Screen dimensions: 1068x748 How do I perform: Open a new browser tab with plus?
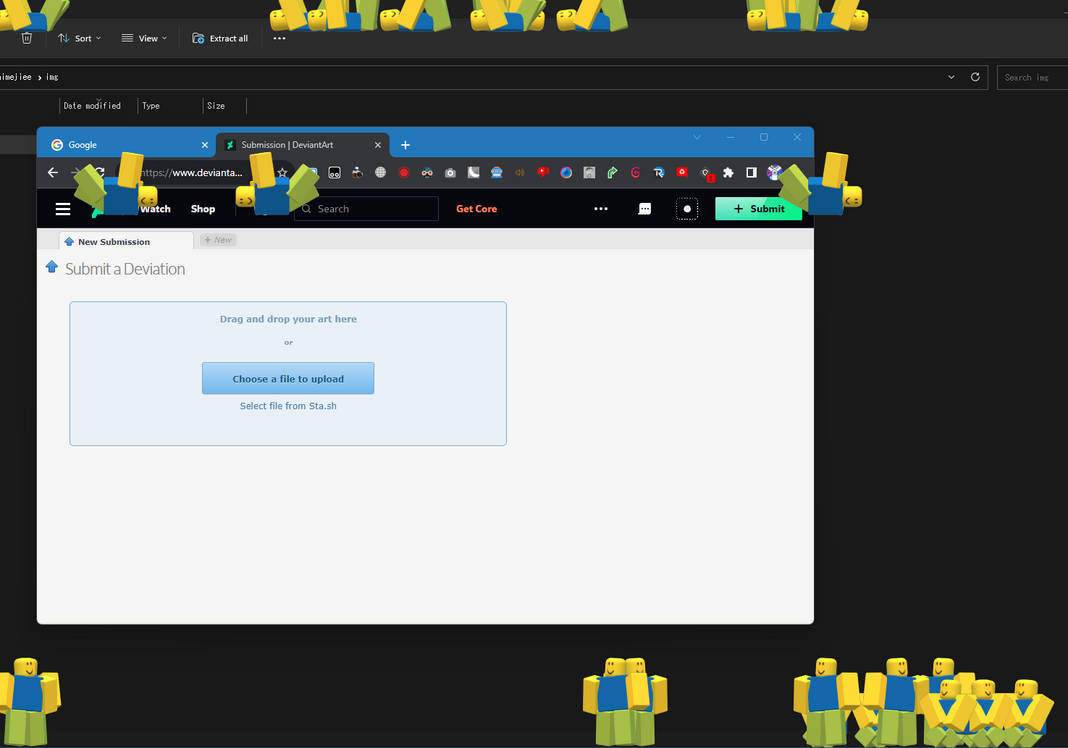pyautogui.click(x=405, y=145)
